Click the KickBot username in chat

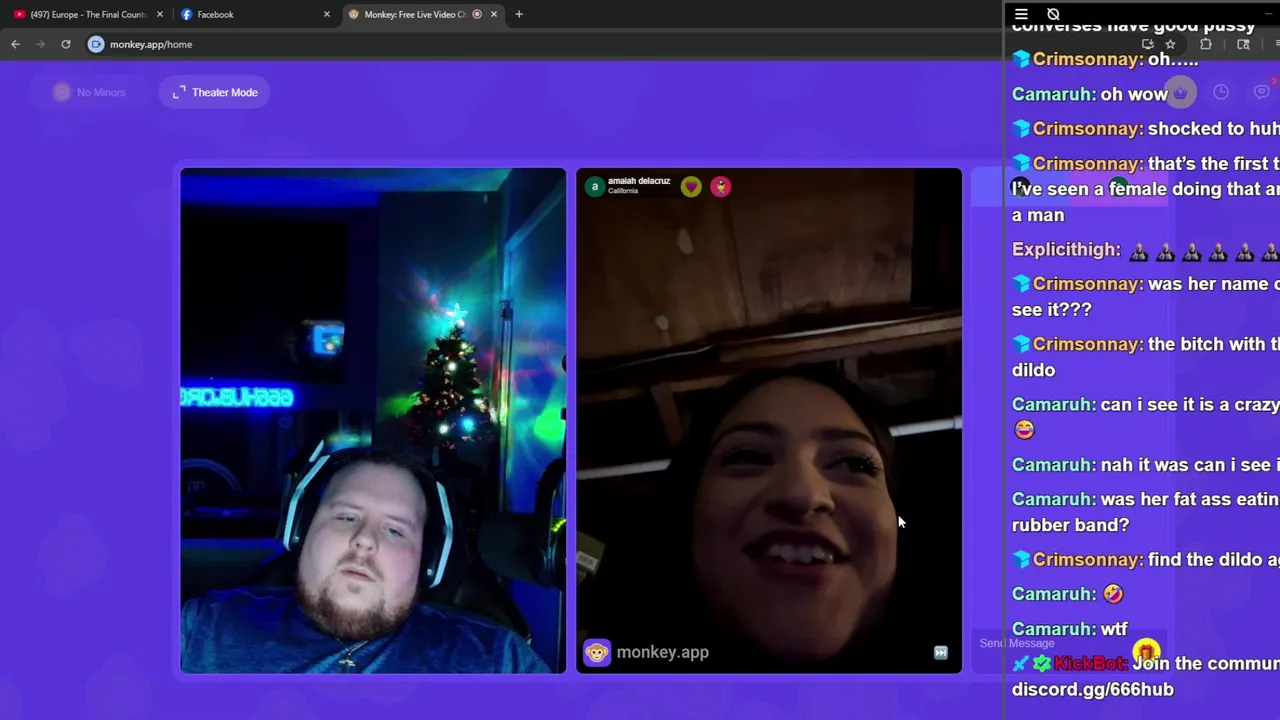(1090, 663)
